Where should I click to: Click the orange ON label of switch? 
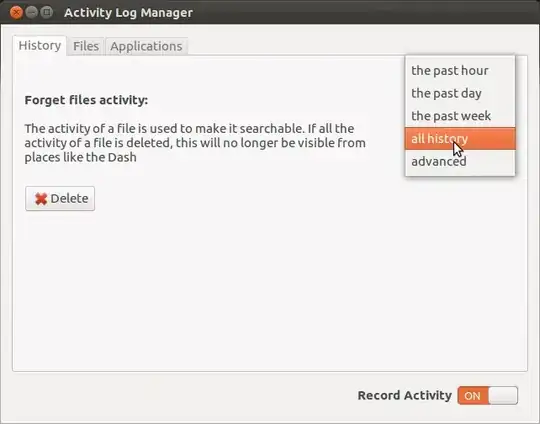[472, 396]
